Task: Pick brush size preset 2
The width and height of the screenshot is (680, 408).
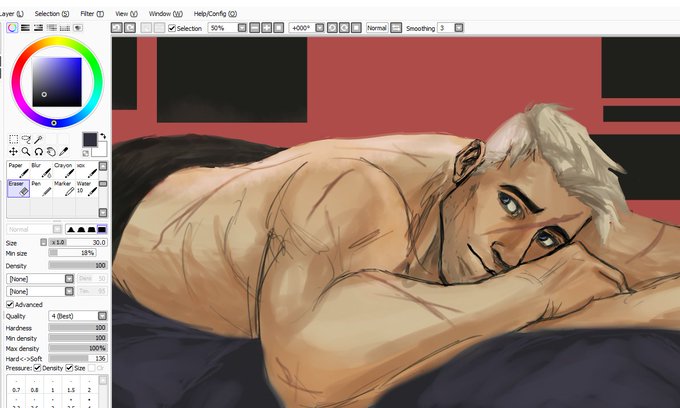Action: [x=89, y=386]
